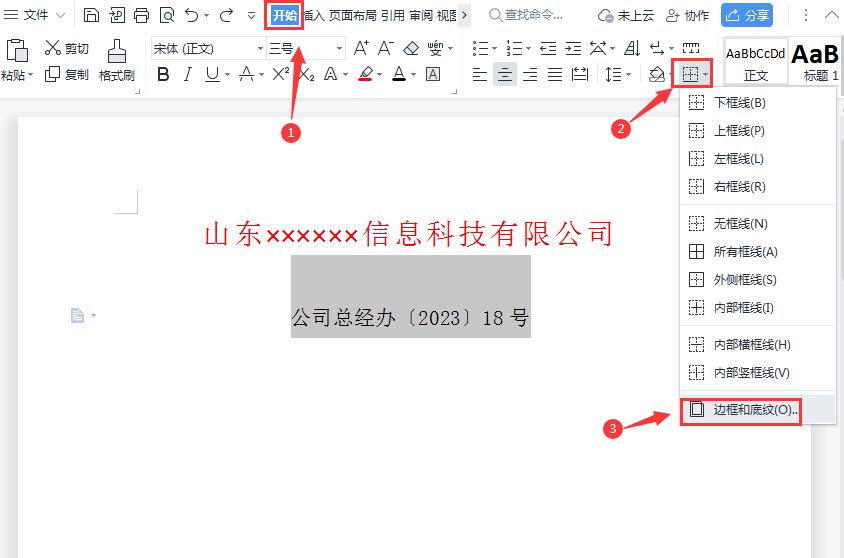Click the 未上云 cloud status button
Image resolution: width=844 pixels, height=558 pixels.
(x=626, y=16)
